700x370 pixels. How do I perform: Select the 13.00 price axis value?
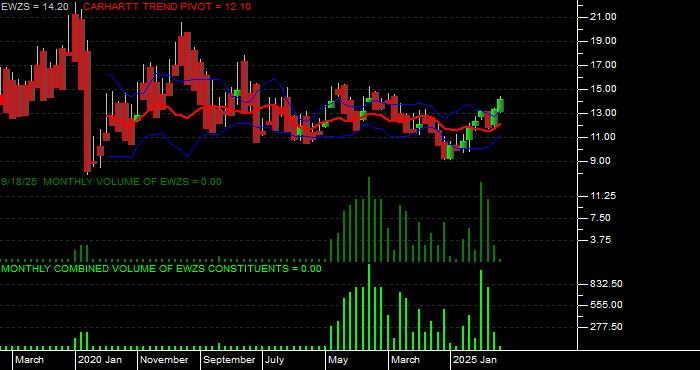[x=604, y=113]
